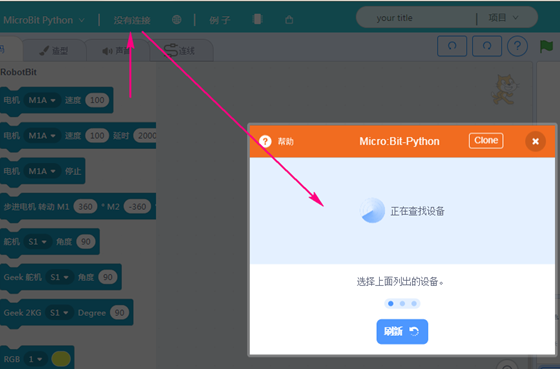Switch to the 造型 costumes tab
This screenshot has width=560, height=369.
[54, 50]
